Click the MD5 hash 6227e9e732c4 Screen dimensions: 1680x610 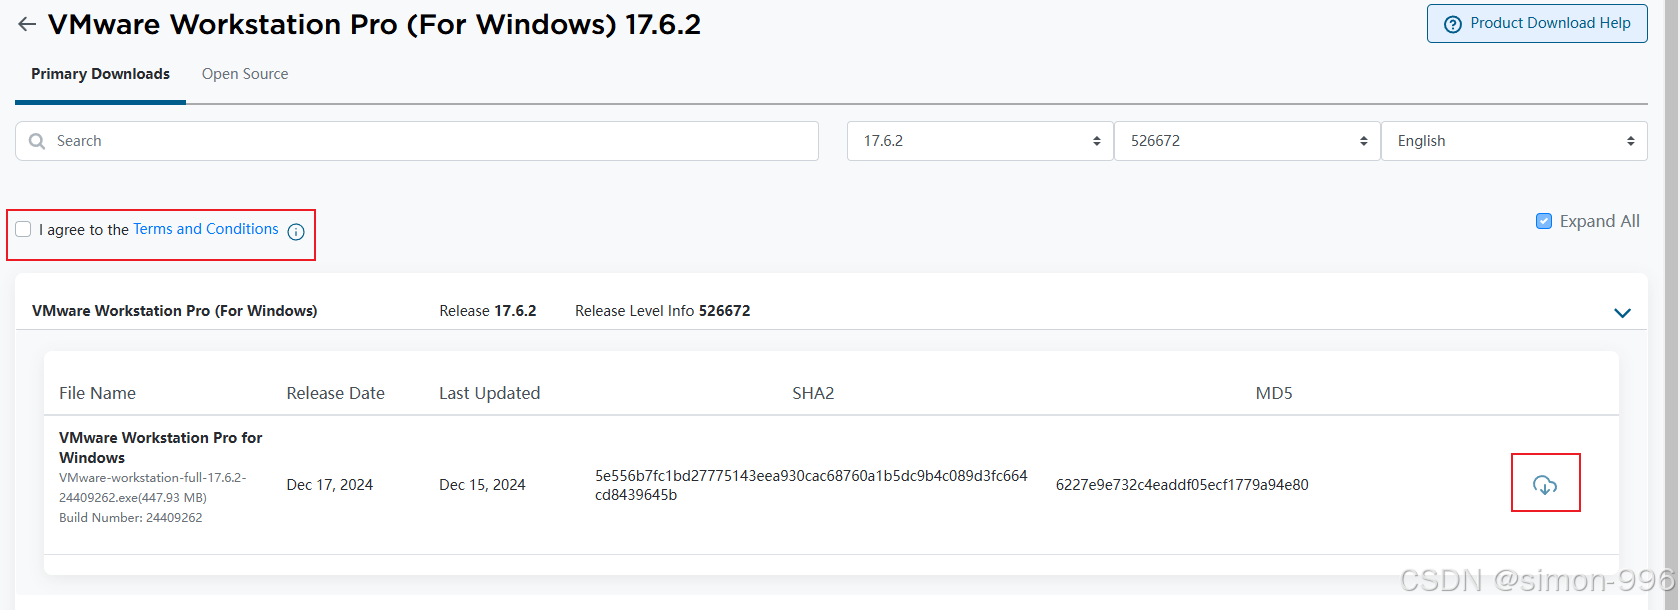click(x=1182, y=485)
